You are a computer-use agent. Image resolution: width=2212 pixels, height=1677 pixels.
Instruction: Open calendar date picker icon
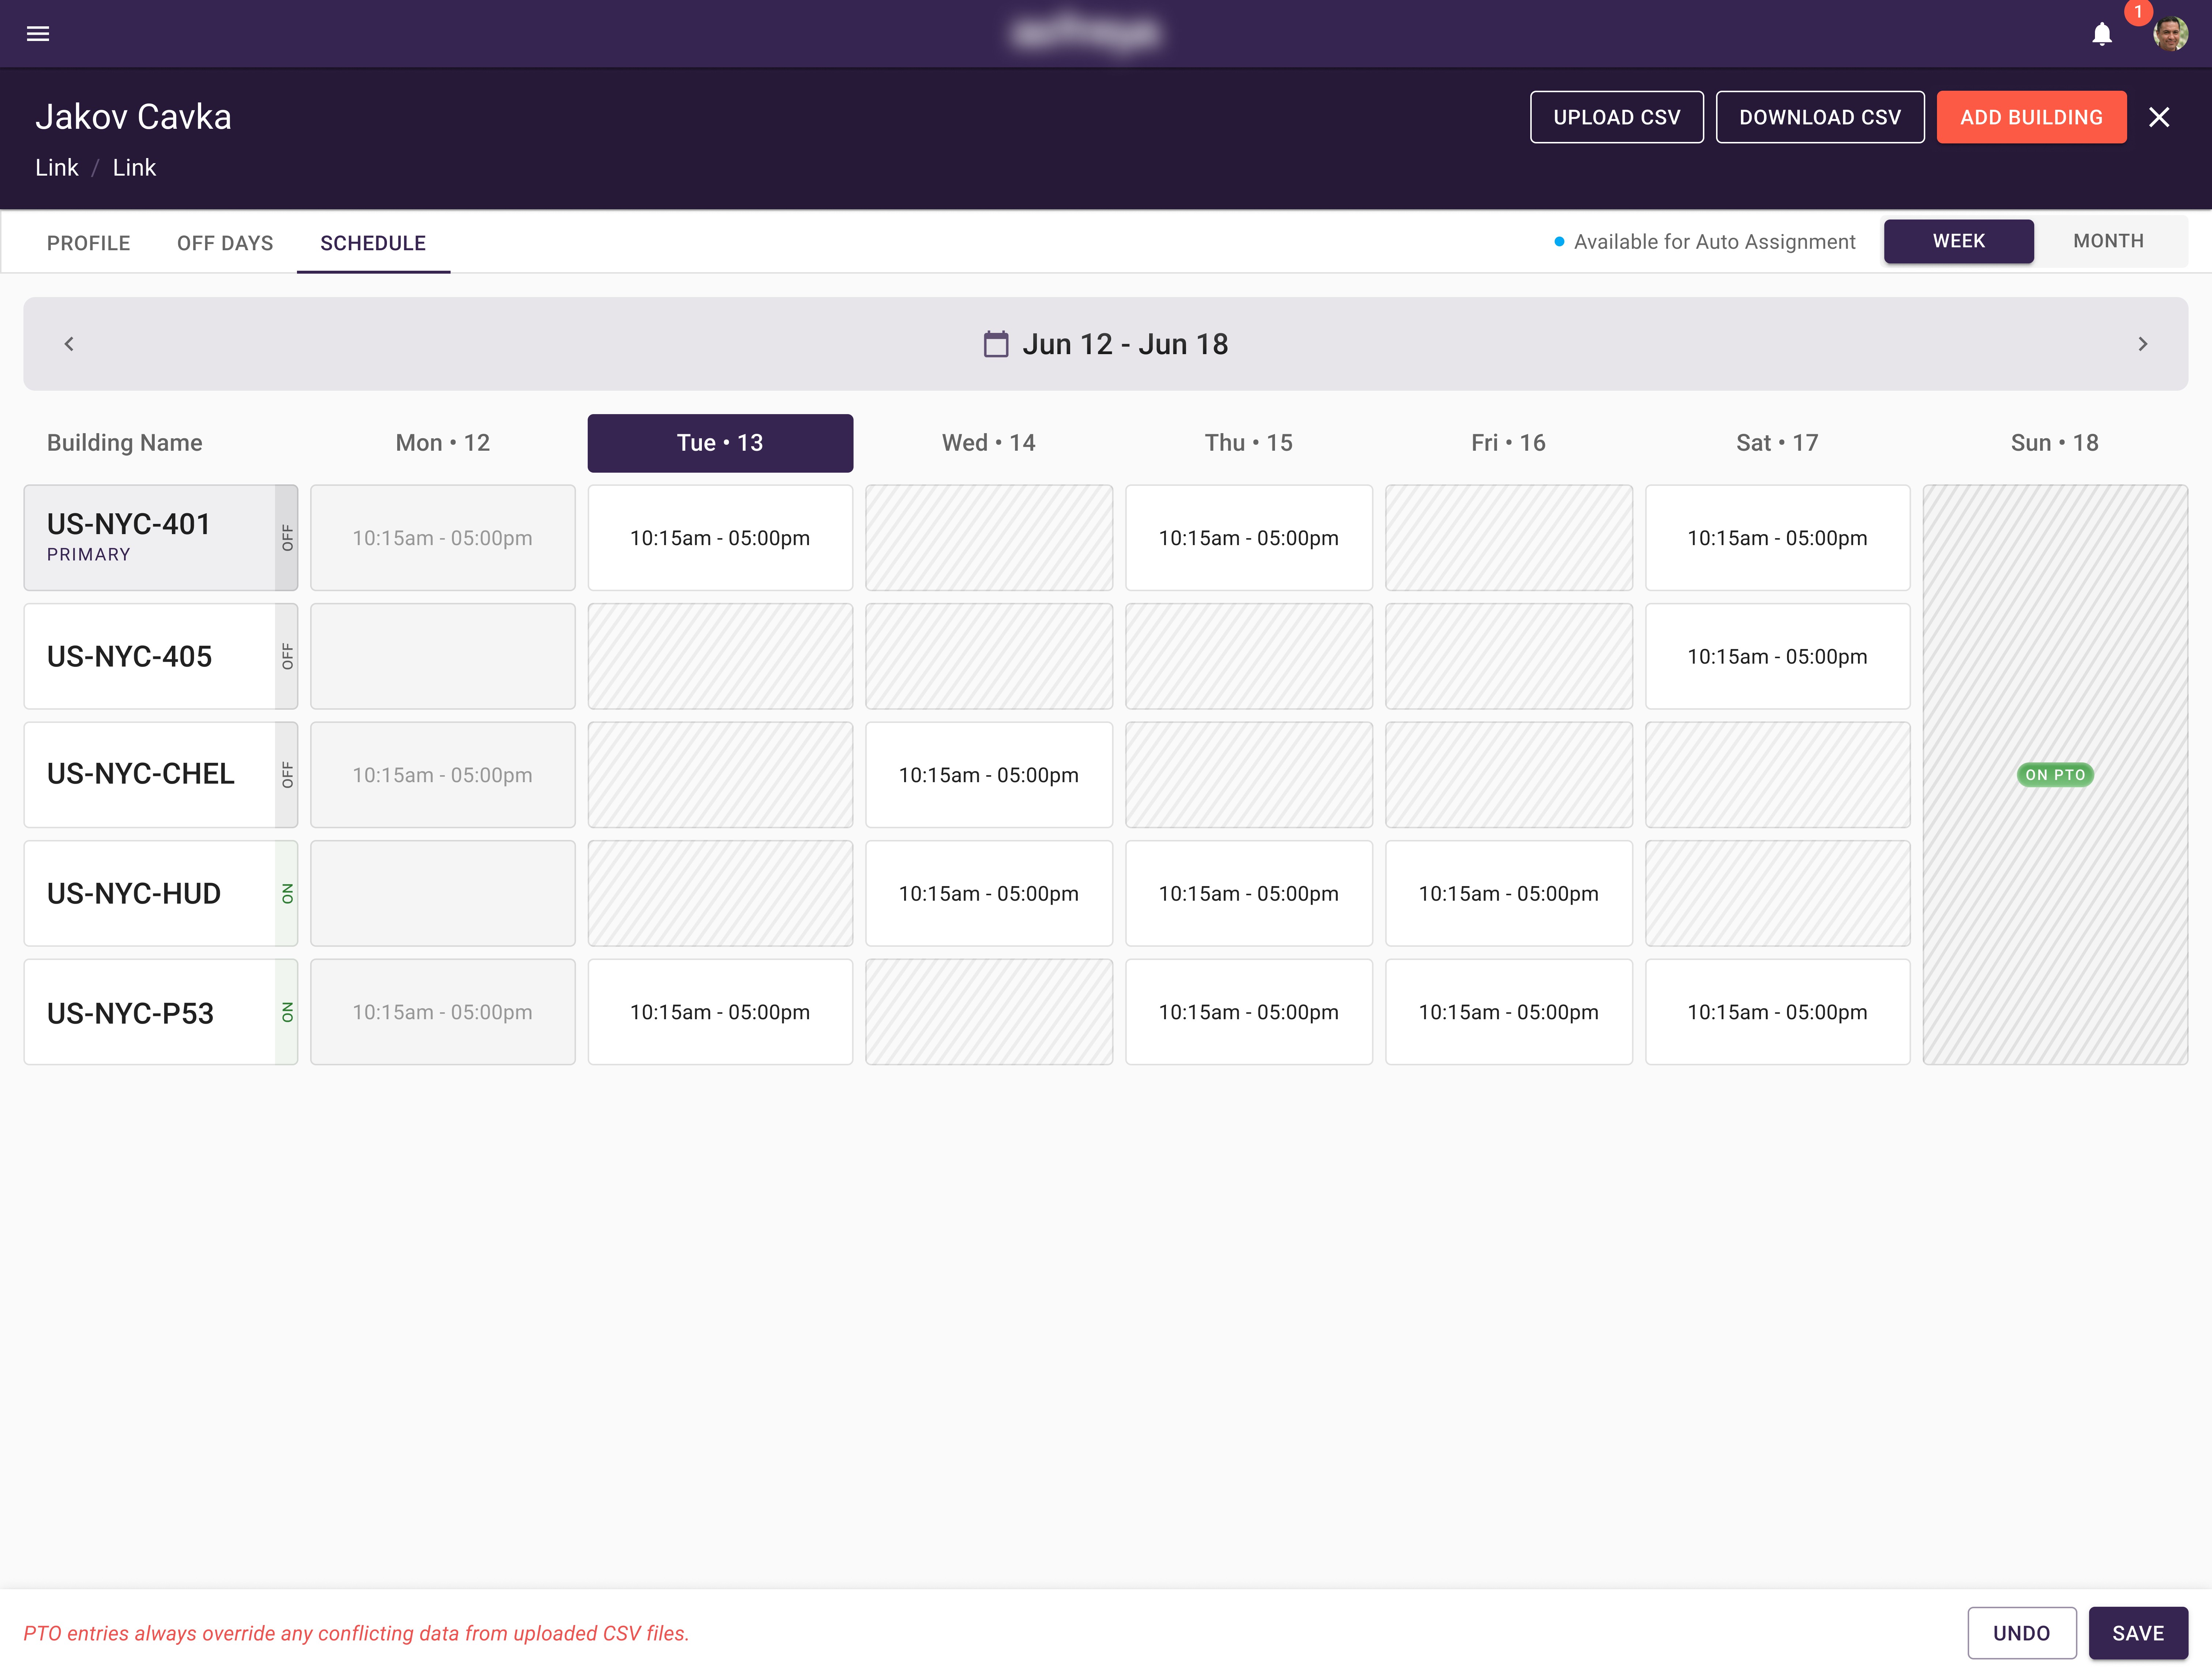point(995,344)
